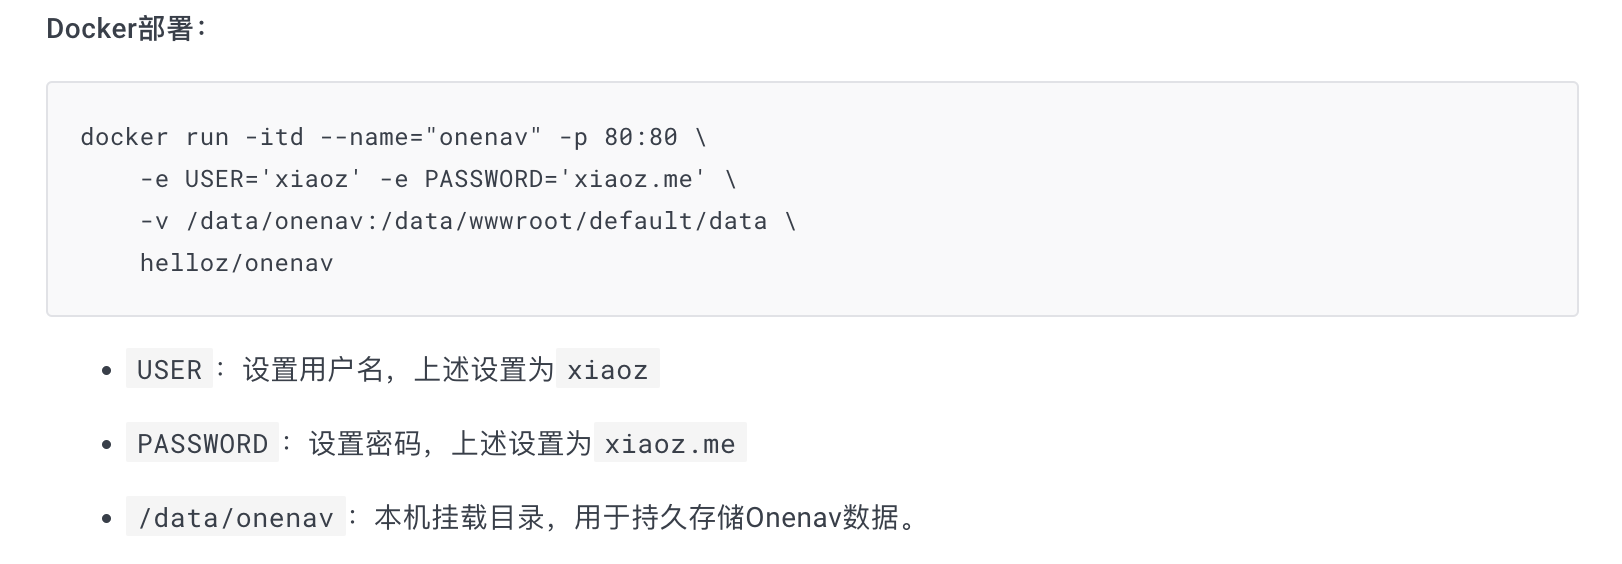Image resolution: width=1622 pixels, height=564 pixels.
Task: Click the -itd flag in the command
Action: tap(274, 137)
